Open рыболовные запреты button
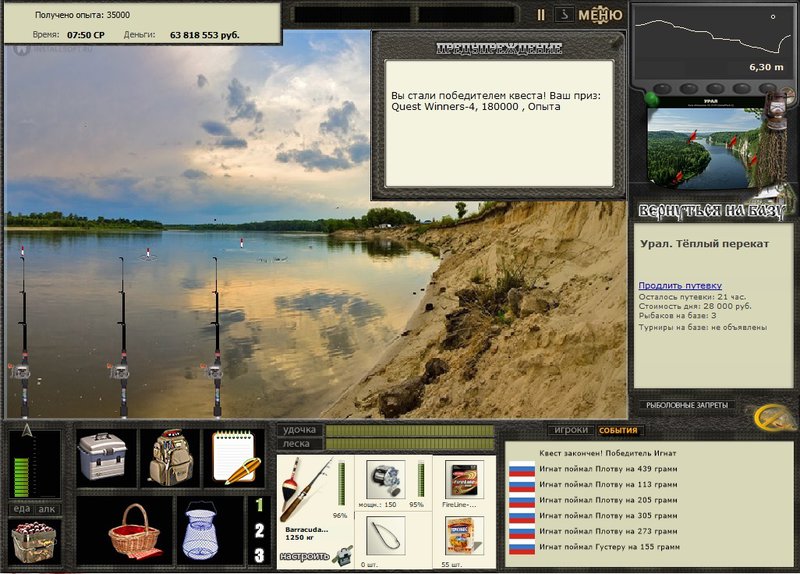 [687, 405]
